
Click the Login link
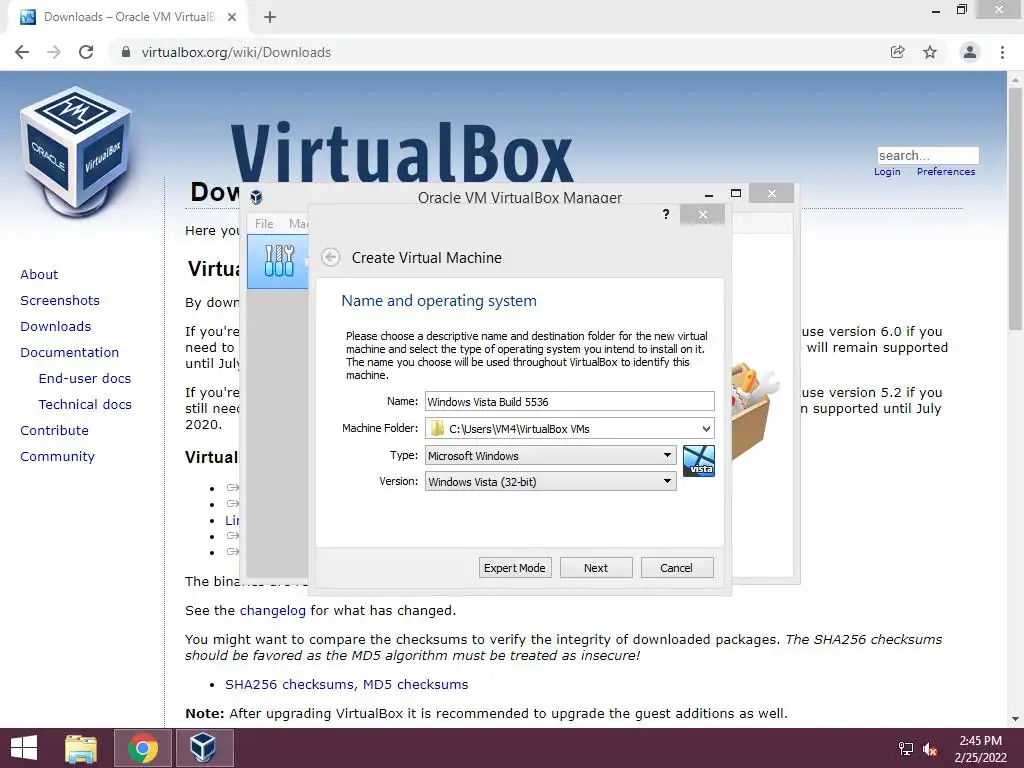[887, 172]
